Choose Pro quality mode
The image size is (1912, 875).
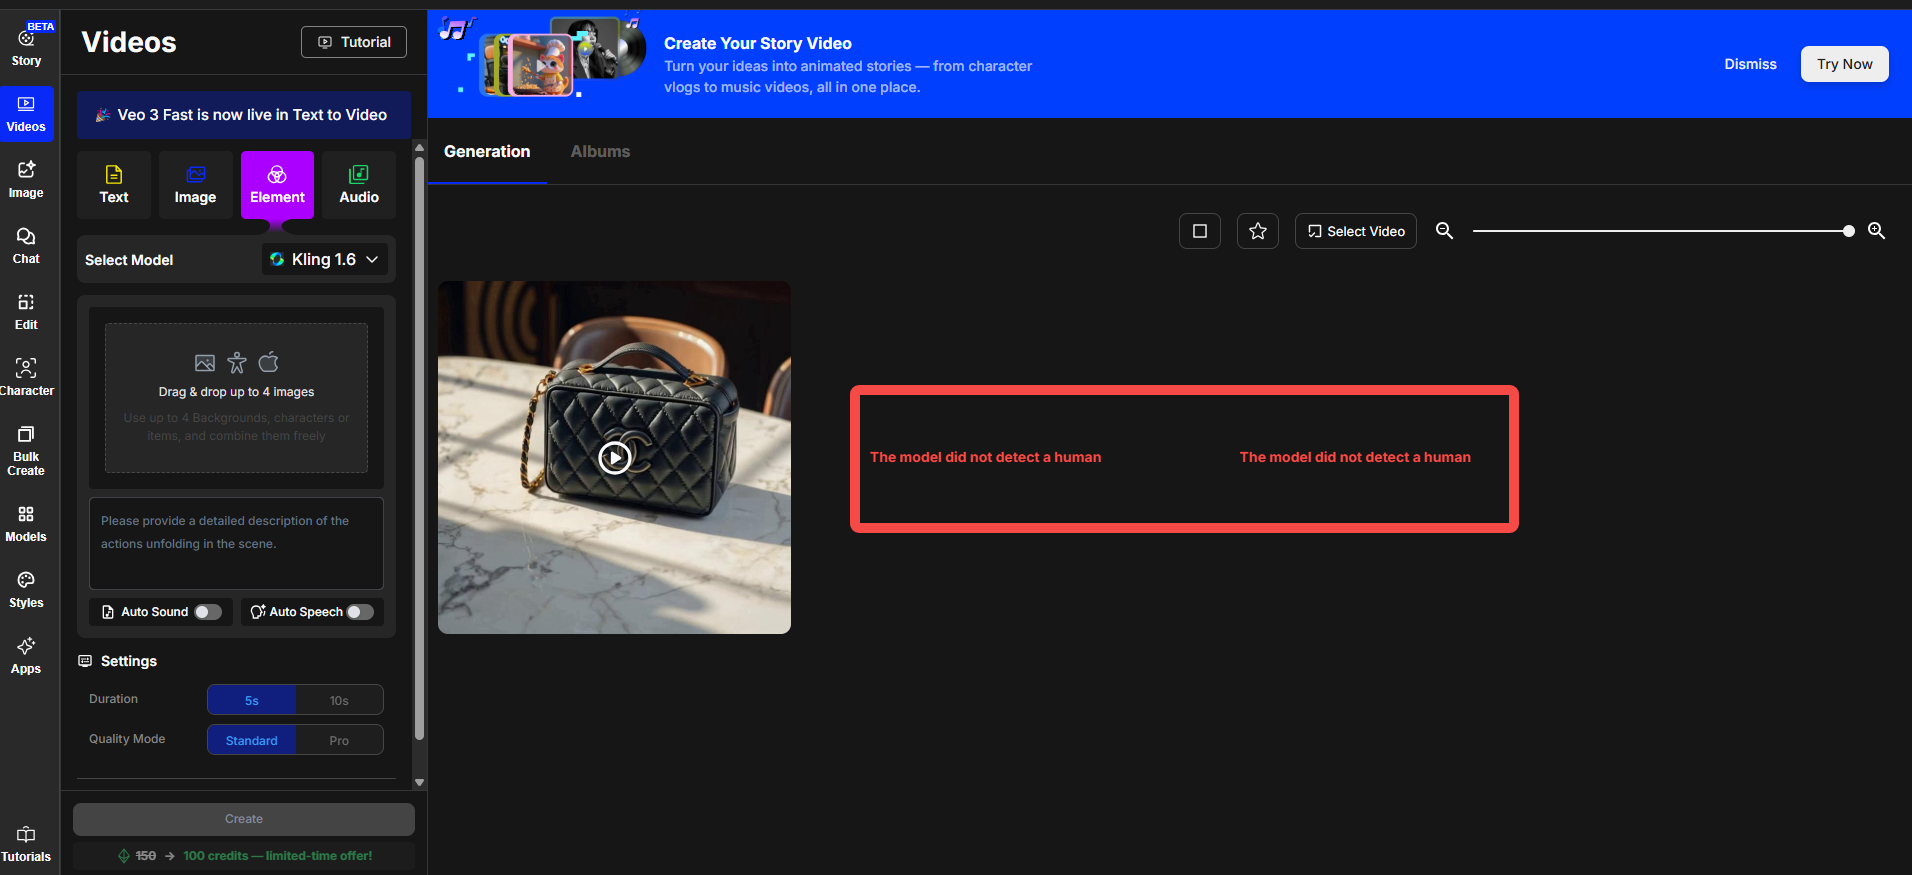(340, 740)
